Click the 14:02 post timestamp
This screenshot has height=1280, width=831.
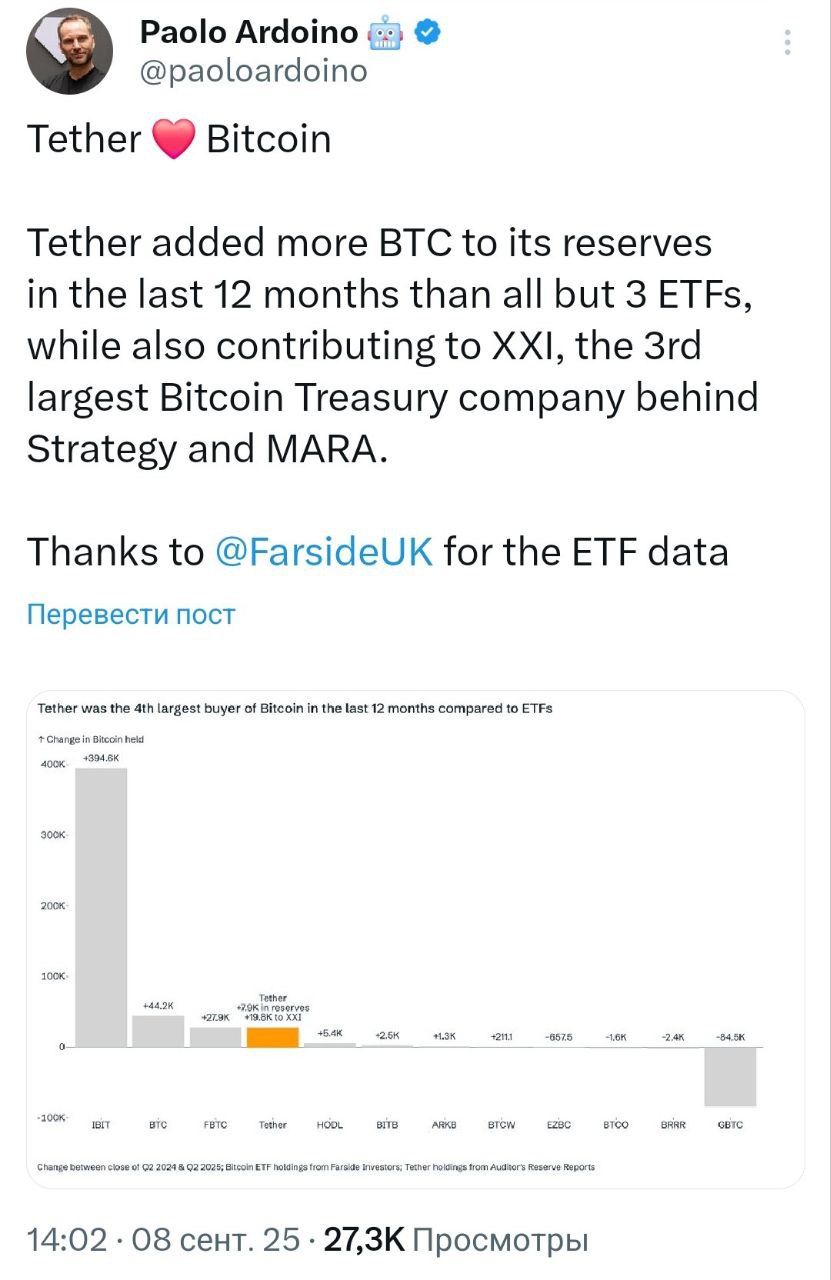66,1240
